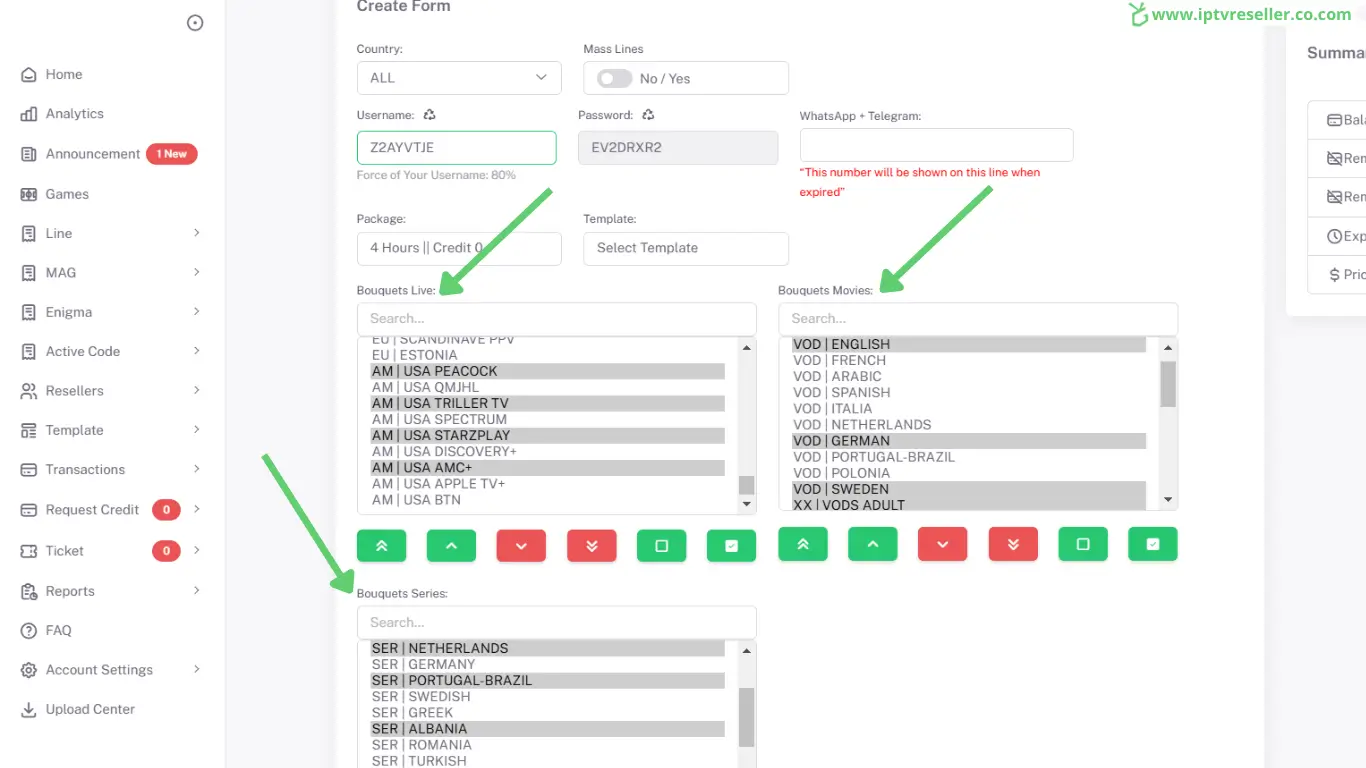The height and width of the screenshot is (768, 1366).
Task: Click the WhatsApp + Telegram input field
Action: point(936,145)
